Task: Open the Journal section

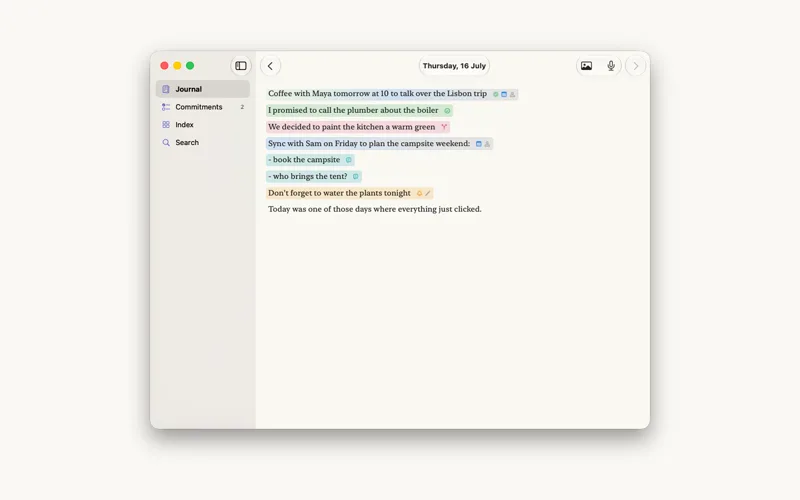Action: (203, 89)
